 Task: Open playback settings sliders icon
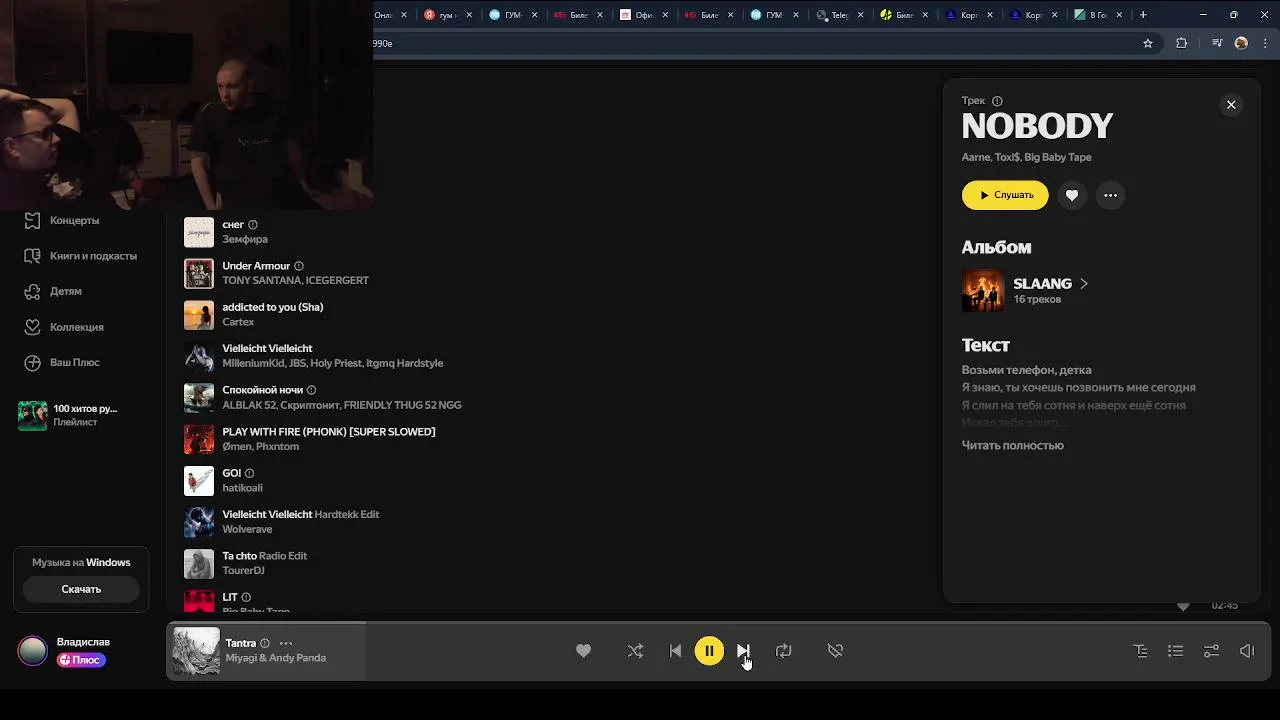(x=1211, y=651)
